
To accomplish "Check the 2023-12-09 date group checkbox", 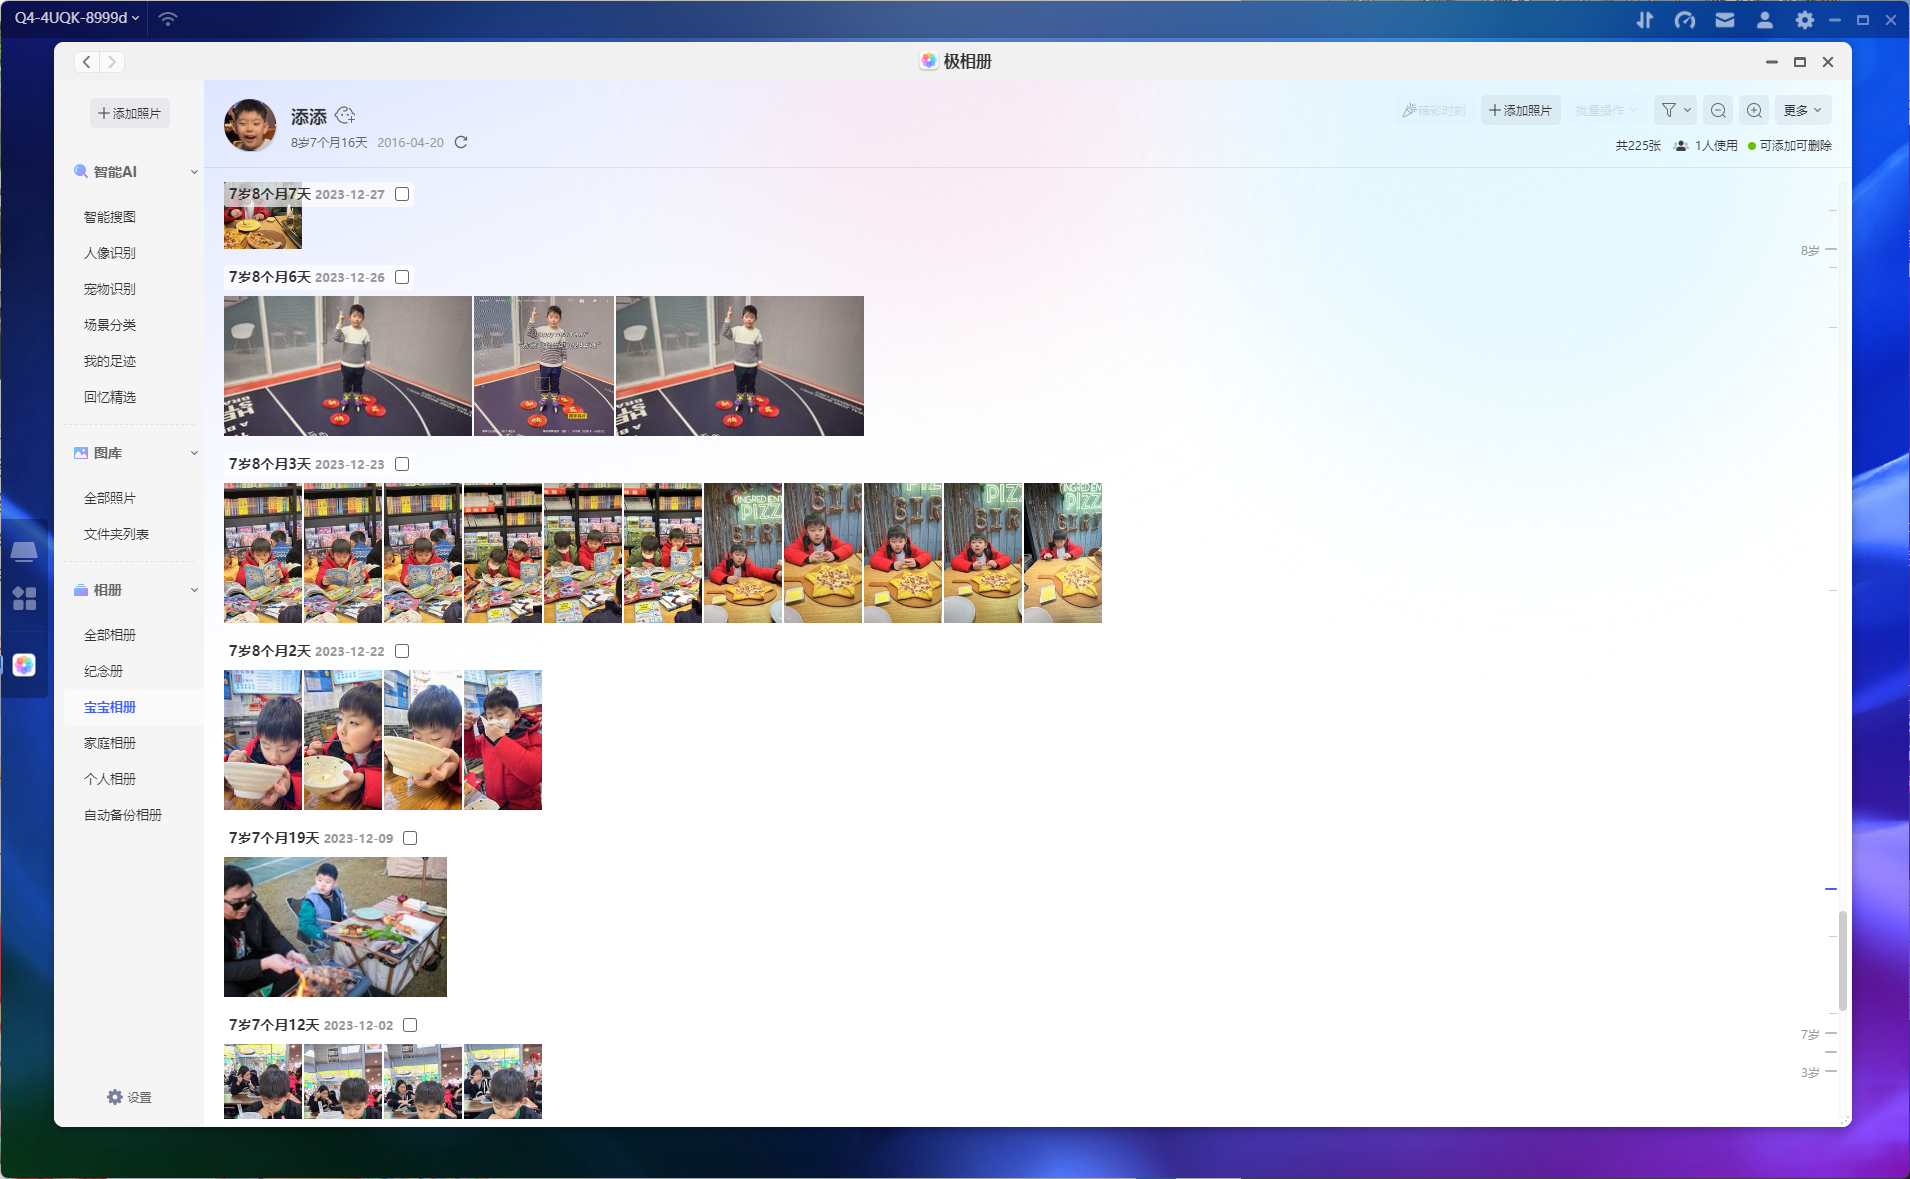I will (410, 838).
